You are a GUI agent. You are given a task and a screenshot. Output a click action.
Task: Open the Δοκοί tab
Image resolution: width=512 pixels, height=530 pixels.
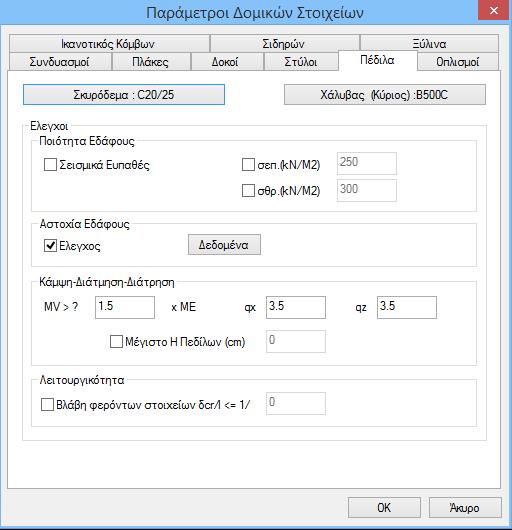[x=227, y=62]
